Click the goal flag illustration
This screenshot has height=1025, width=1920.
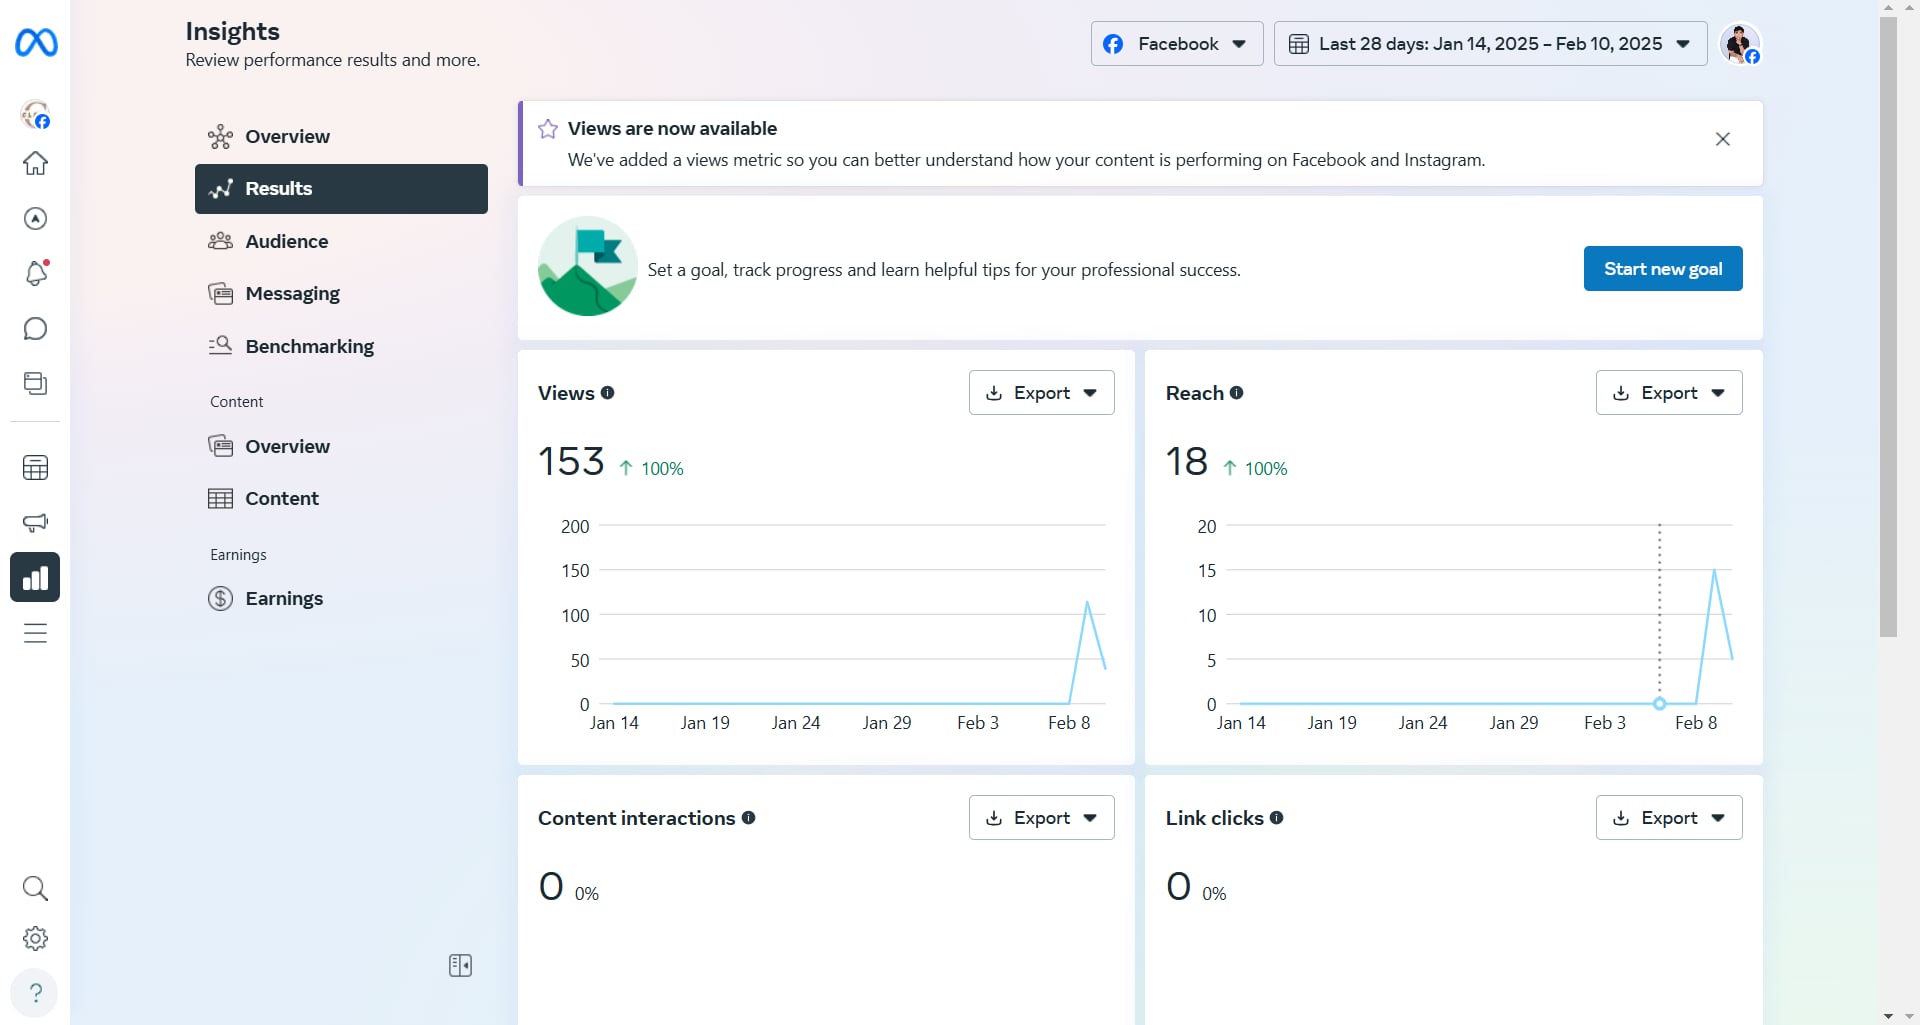(588, 266)
